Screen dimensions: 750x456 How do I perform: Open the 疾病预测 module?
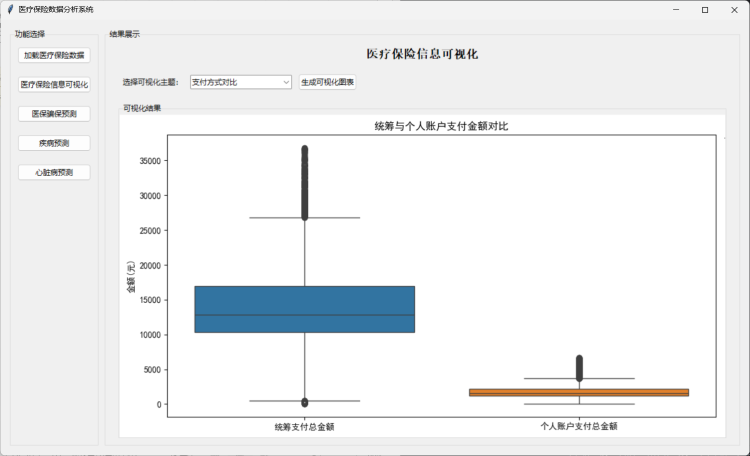[x=55, y=143]
